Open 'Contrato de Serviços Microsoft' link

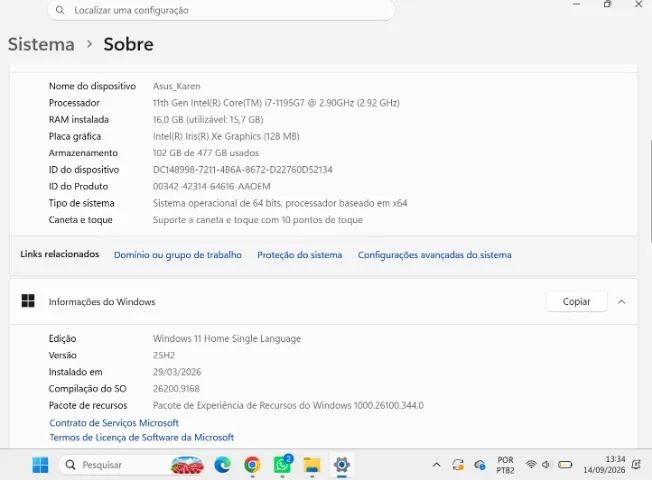(x=114, y=423)
